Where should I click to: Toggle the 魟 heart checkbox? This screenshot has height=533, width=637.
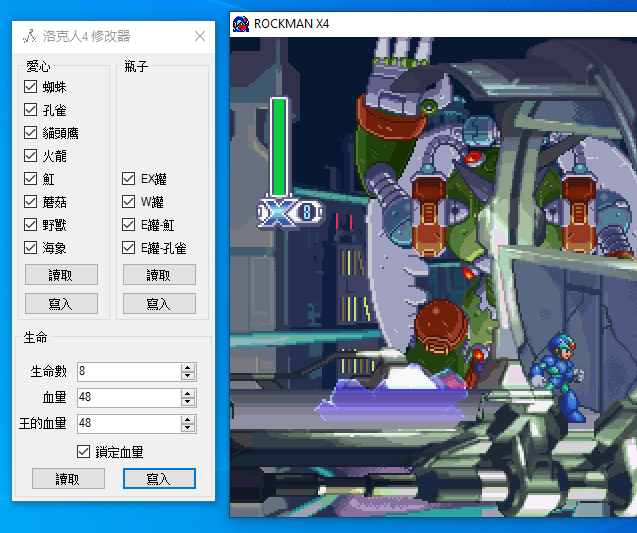30,179
